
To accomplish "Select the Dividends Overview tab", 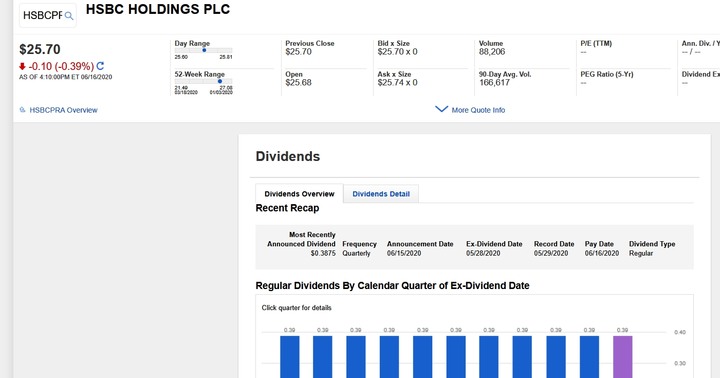I will pyautogui.click(x=299, y=194).
